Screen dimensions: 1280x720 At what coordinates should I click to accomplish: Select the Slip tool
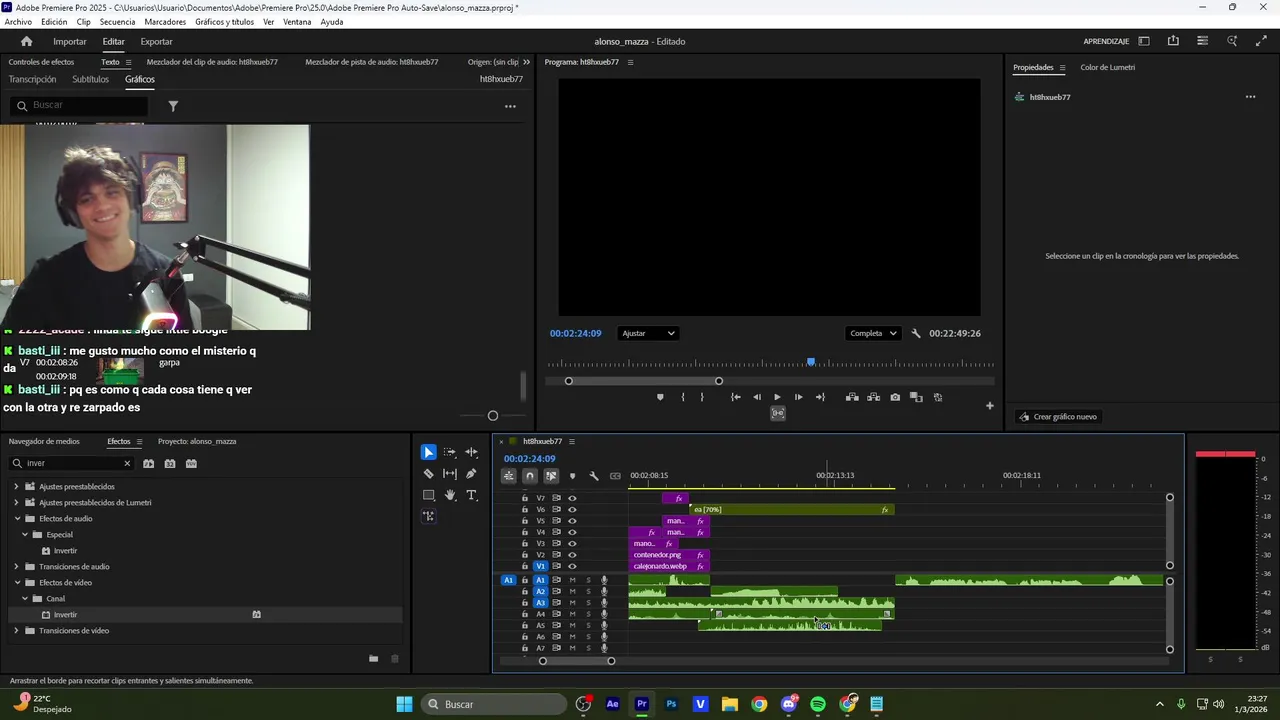(x=450, y=474)
